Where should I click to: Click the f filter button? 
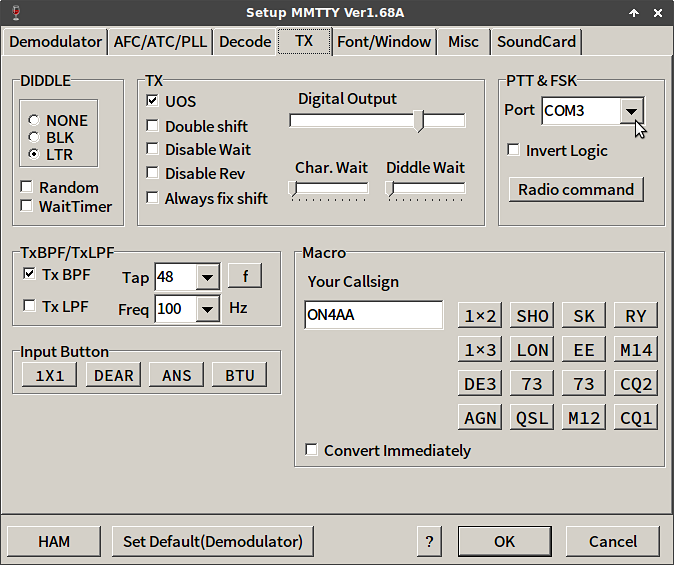click(x=245, y=276)
